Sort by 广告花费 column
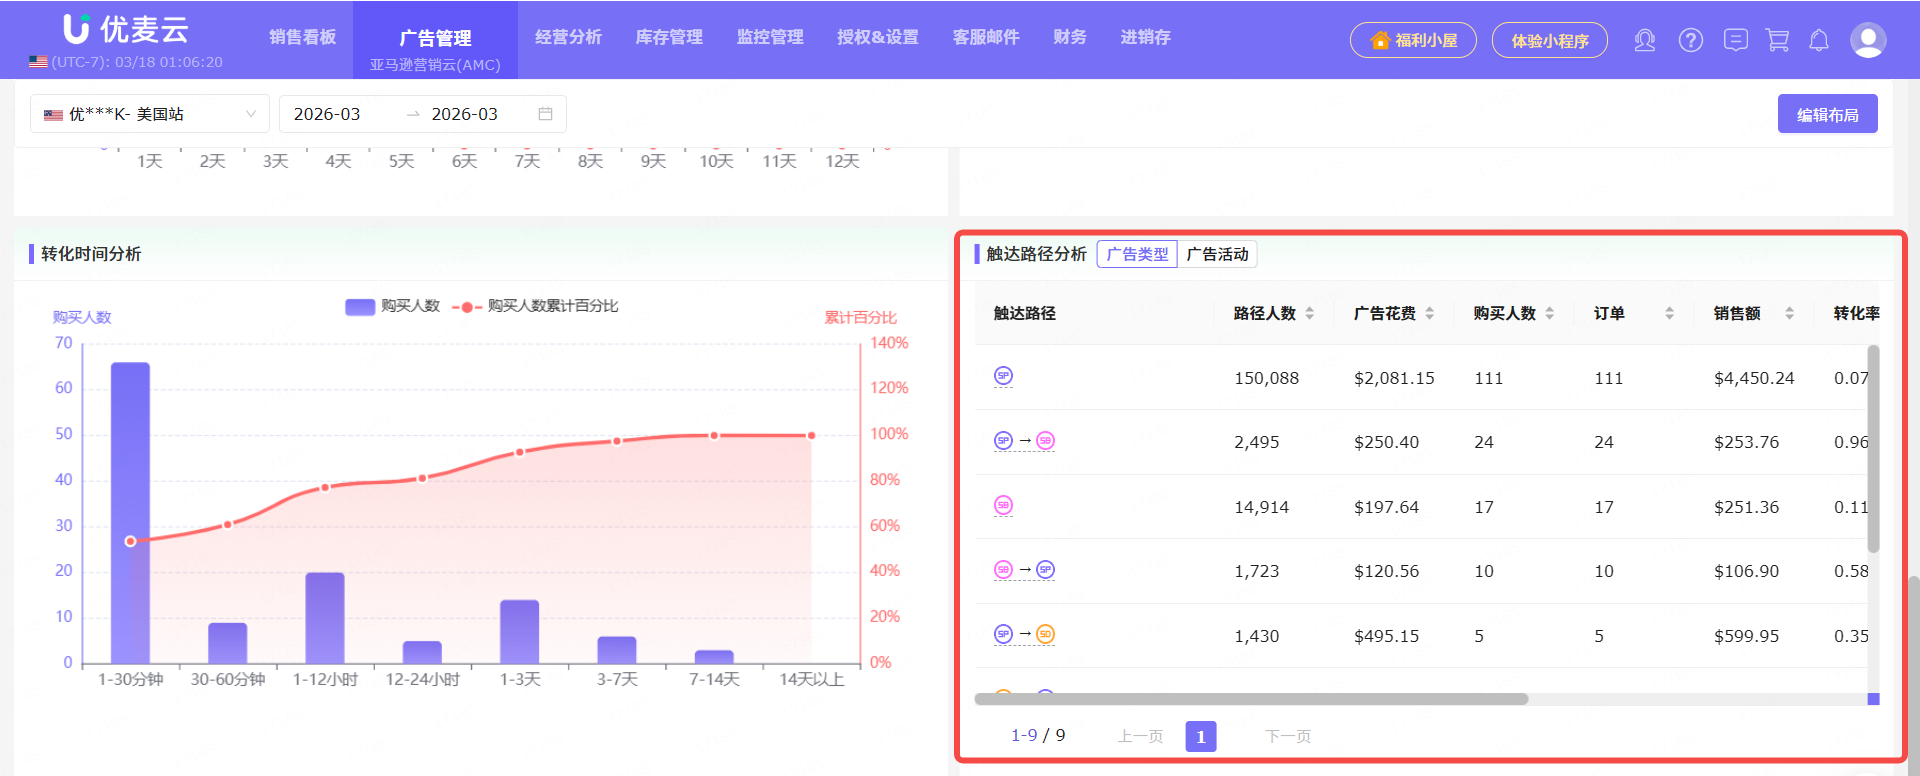Screen dimensions: 1920x776 click(1429, 313)
